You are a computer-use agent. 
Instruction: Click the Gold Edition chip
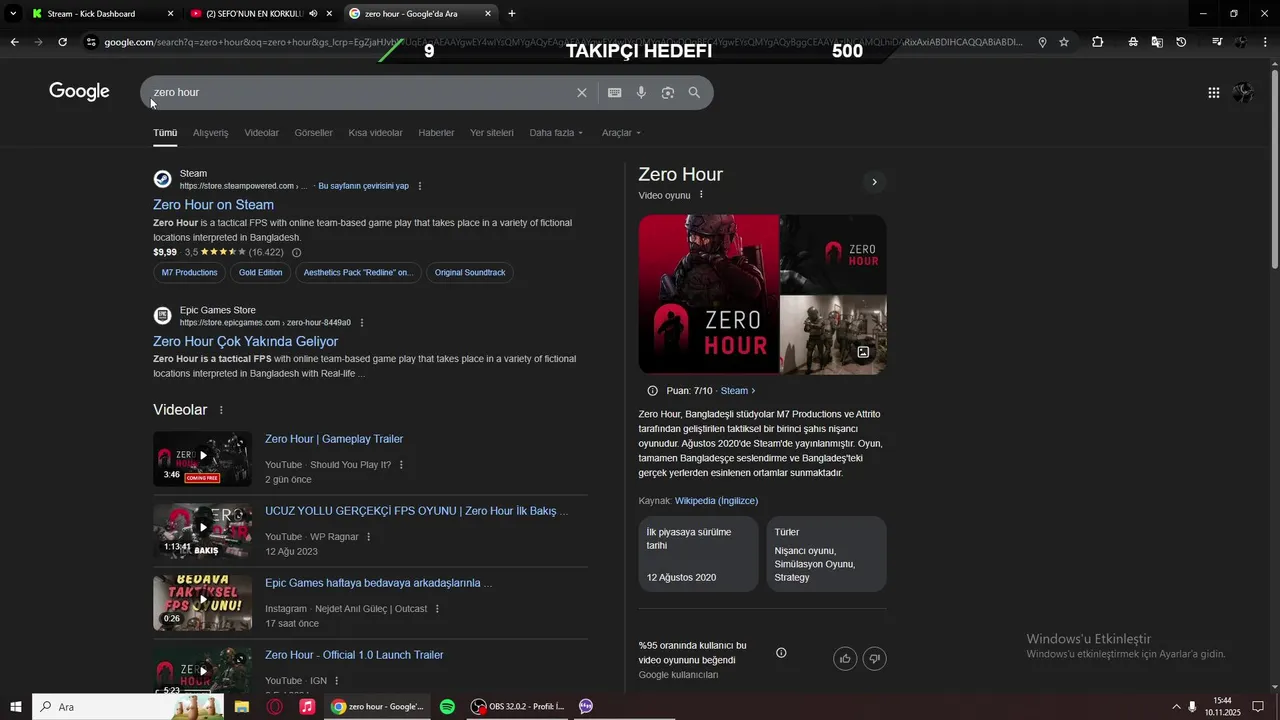point(261,273)
